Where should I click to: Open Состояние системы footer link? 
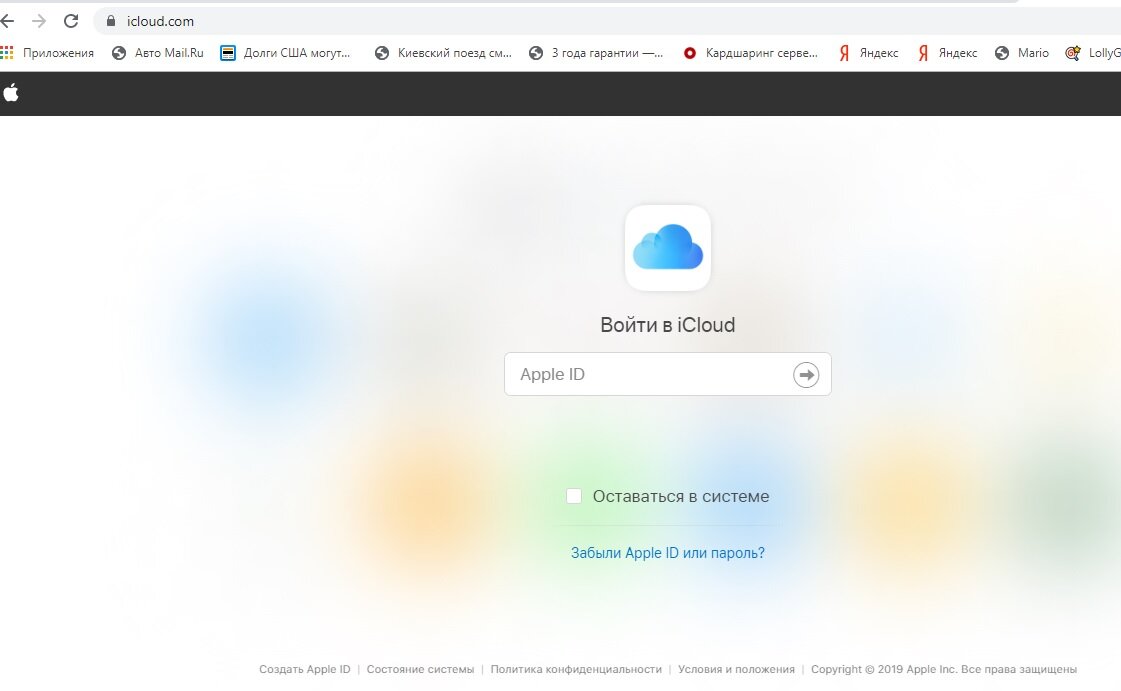pos(420,670)
